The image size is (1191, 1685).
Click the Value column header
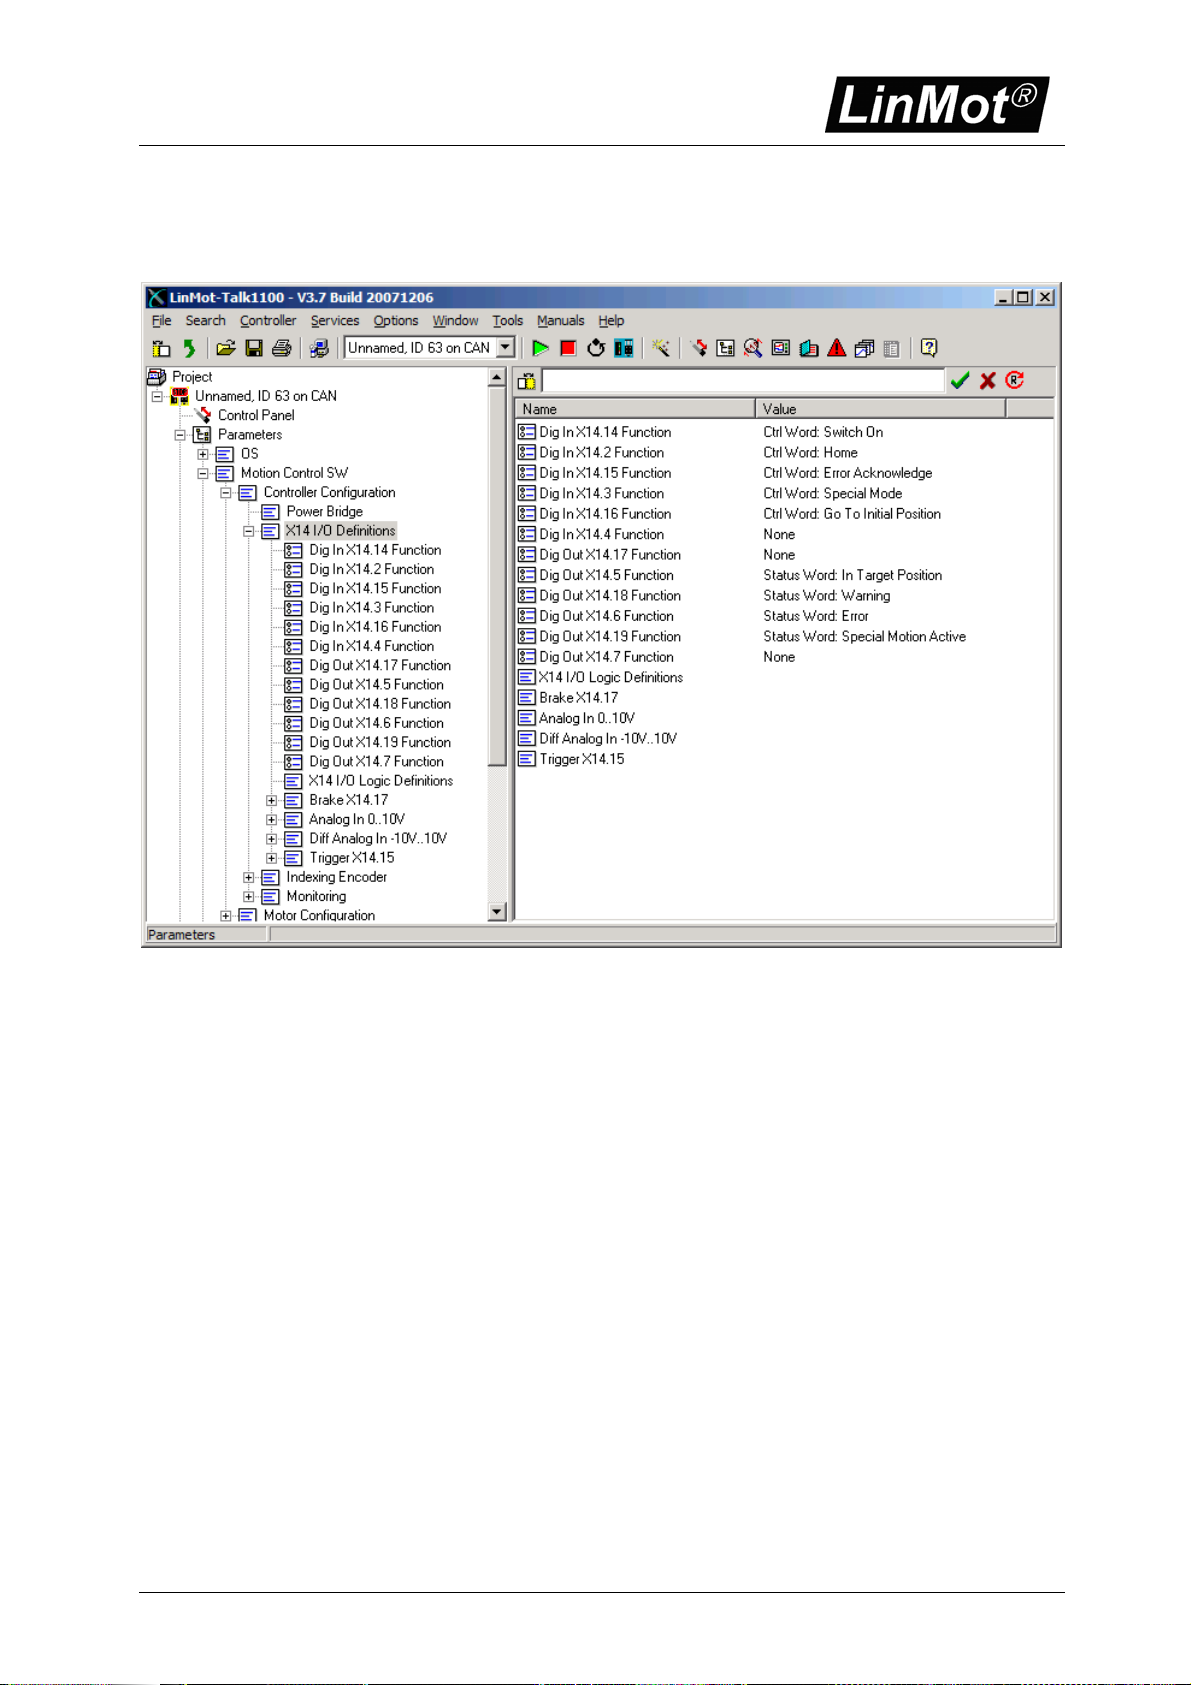pyautogui.click(x=880, y=408)
